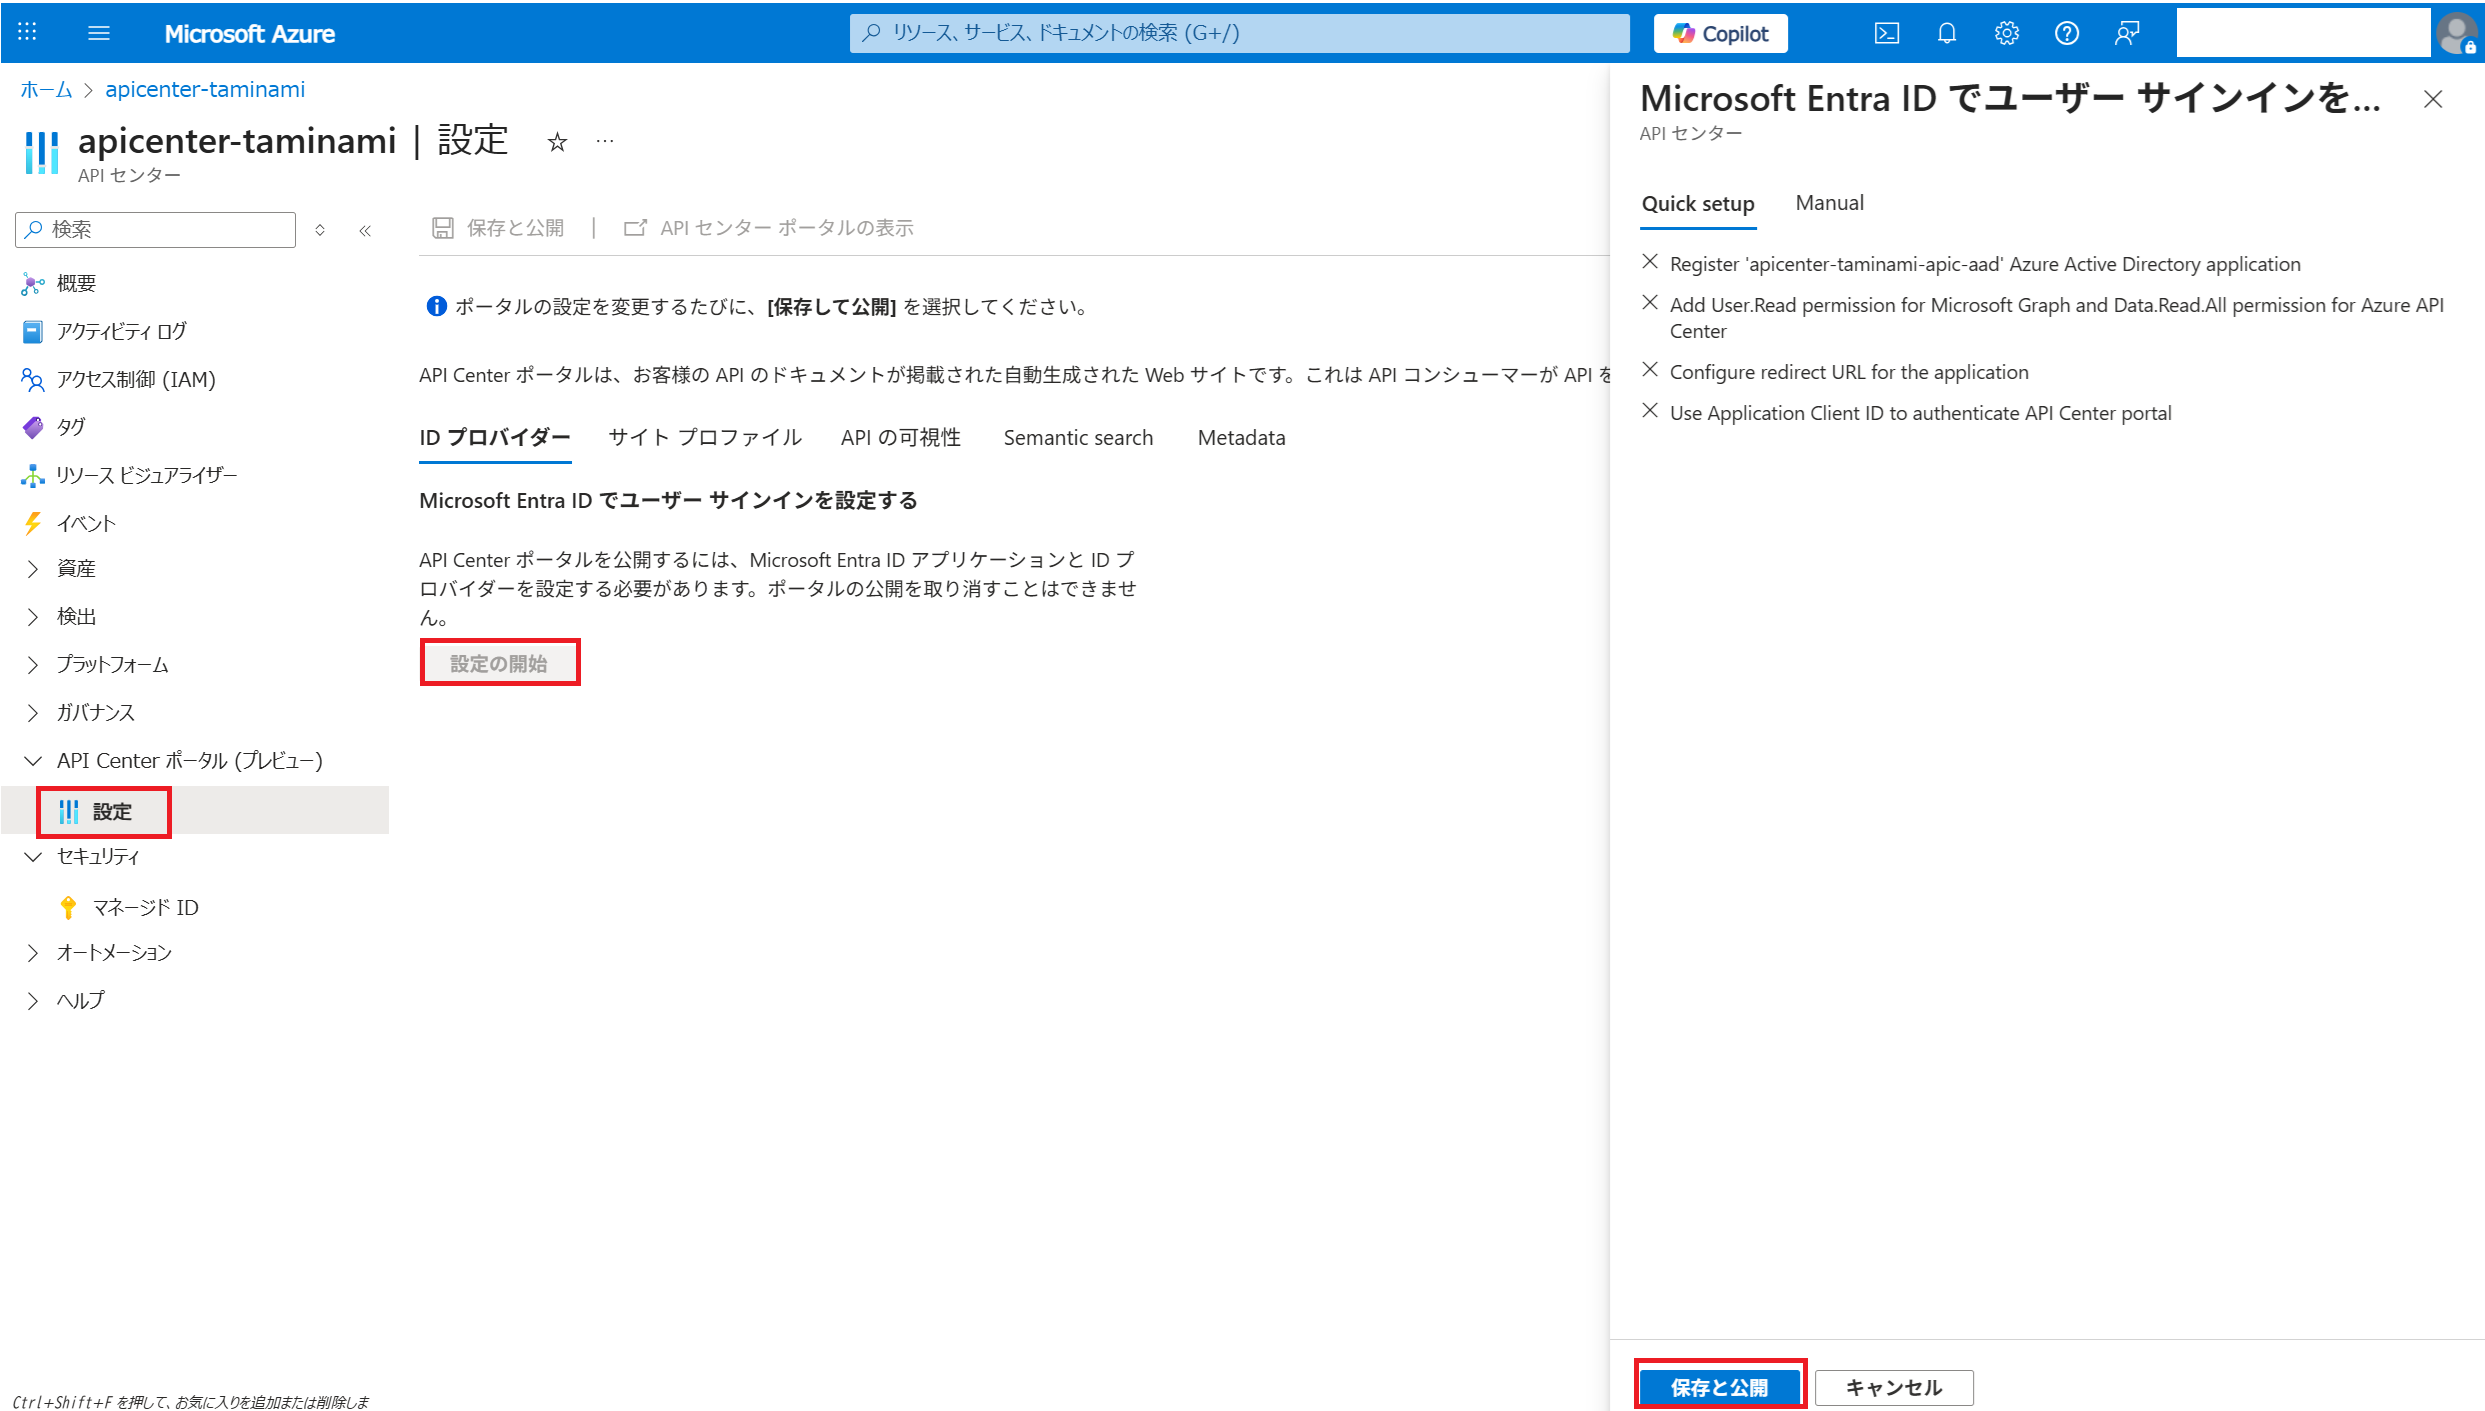Select the Quick setup tab
The image size is (2485, 1411).
[1698, 204]
